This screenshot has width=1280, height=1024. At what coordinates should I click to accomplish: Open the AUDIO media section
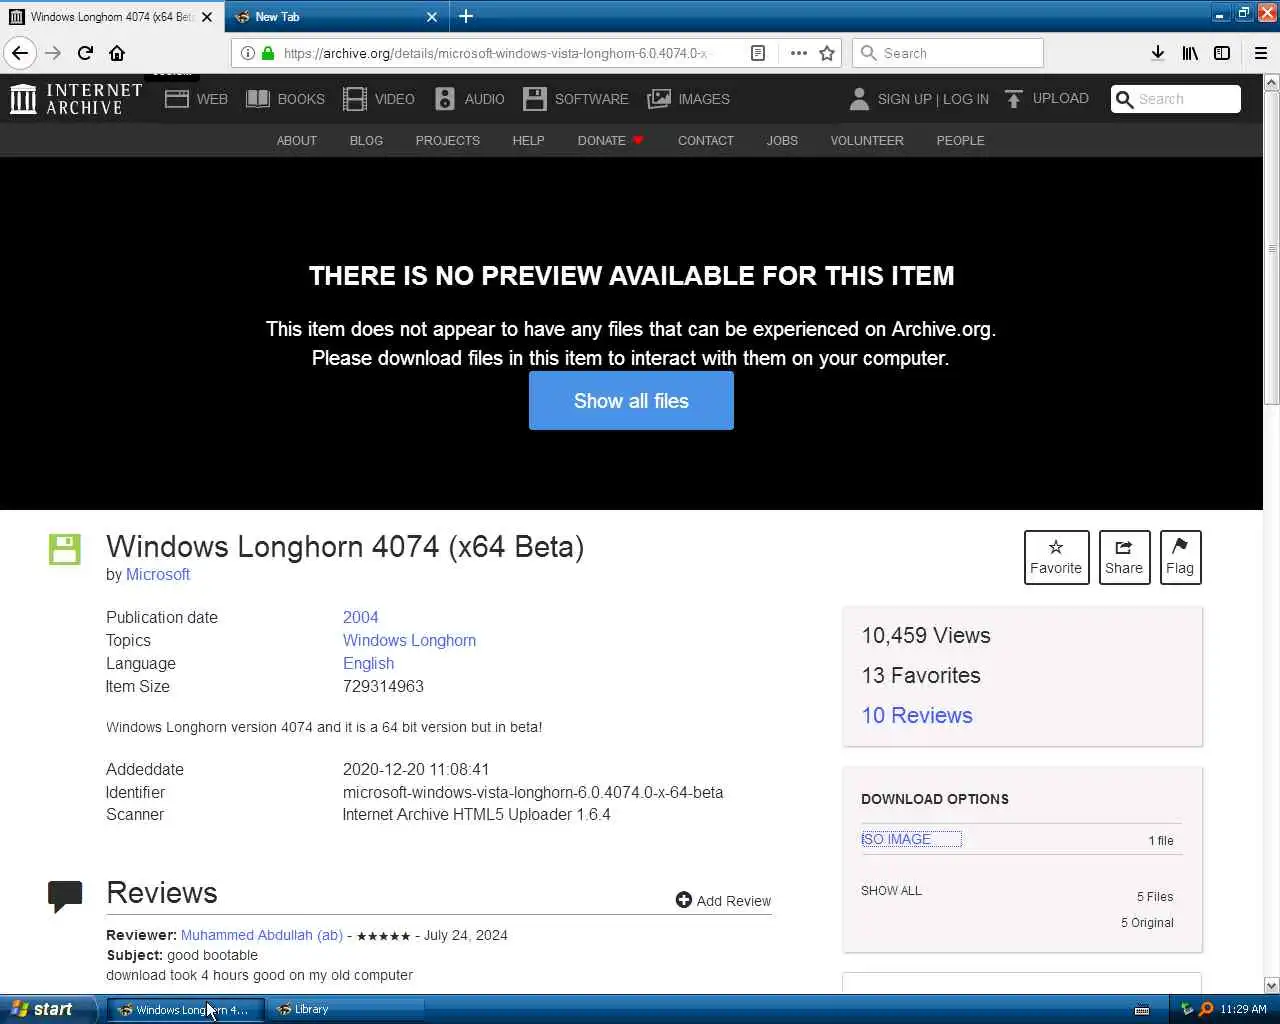coord(470,99)
